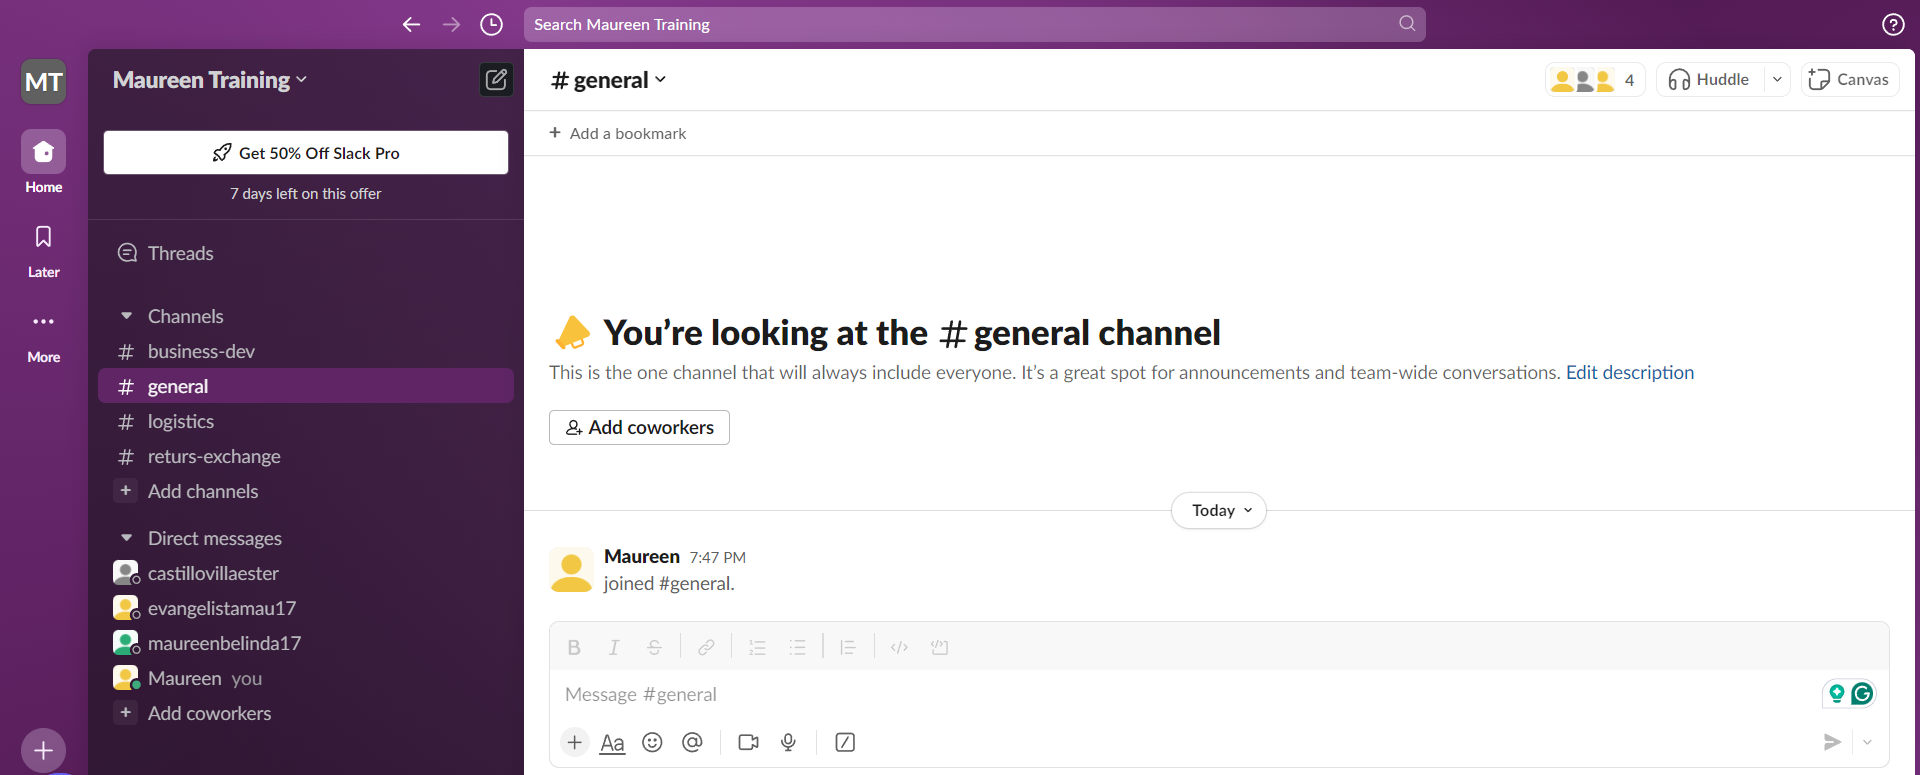Viewport: 1920px width, 775px height.
Task: Toggle inline code formatting
Action: point(899,647)
